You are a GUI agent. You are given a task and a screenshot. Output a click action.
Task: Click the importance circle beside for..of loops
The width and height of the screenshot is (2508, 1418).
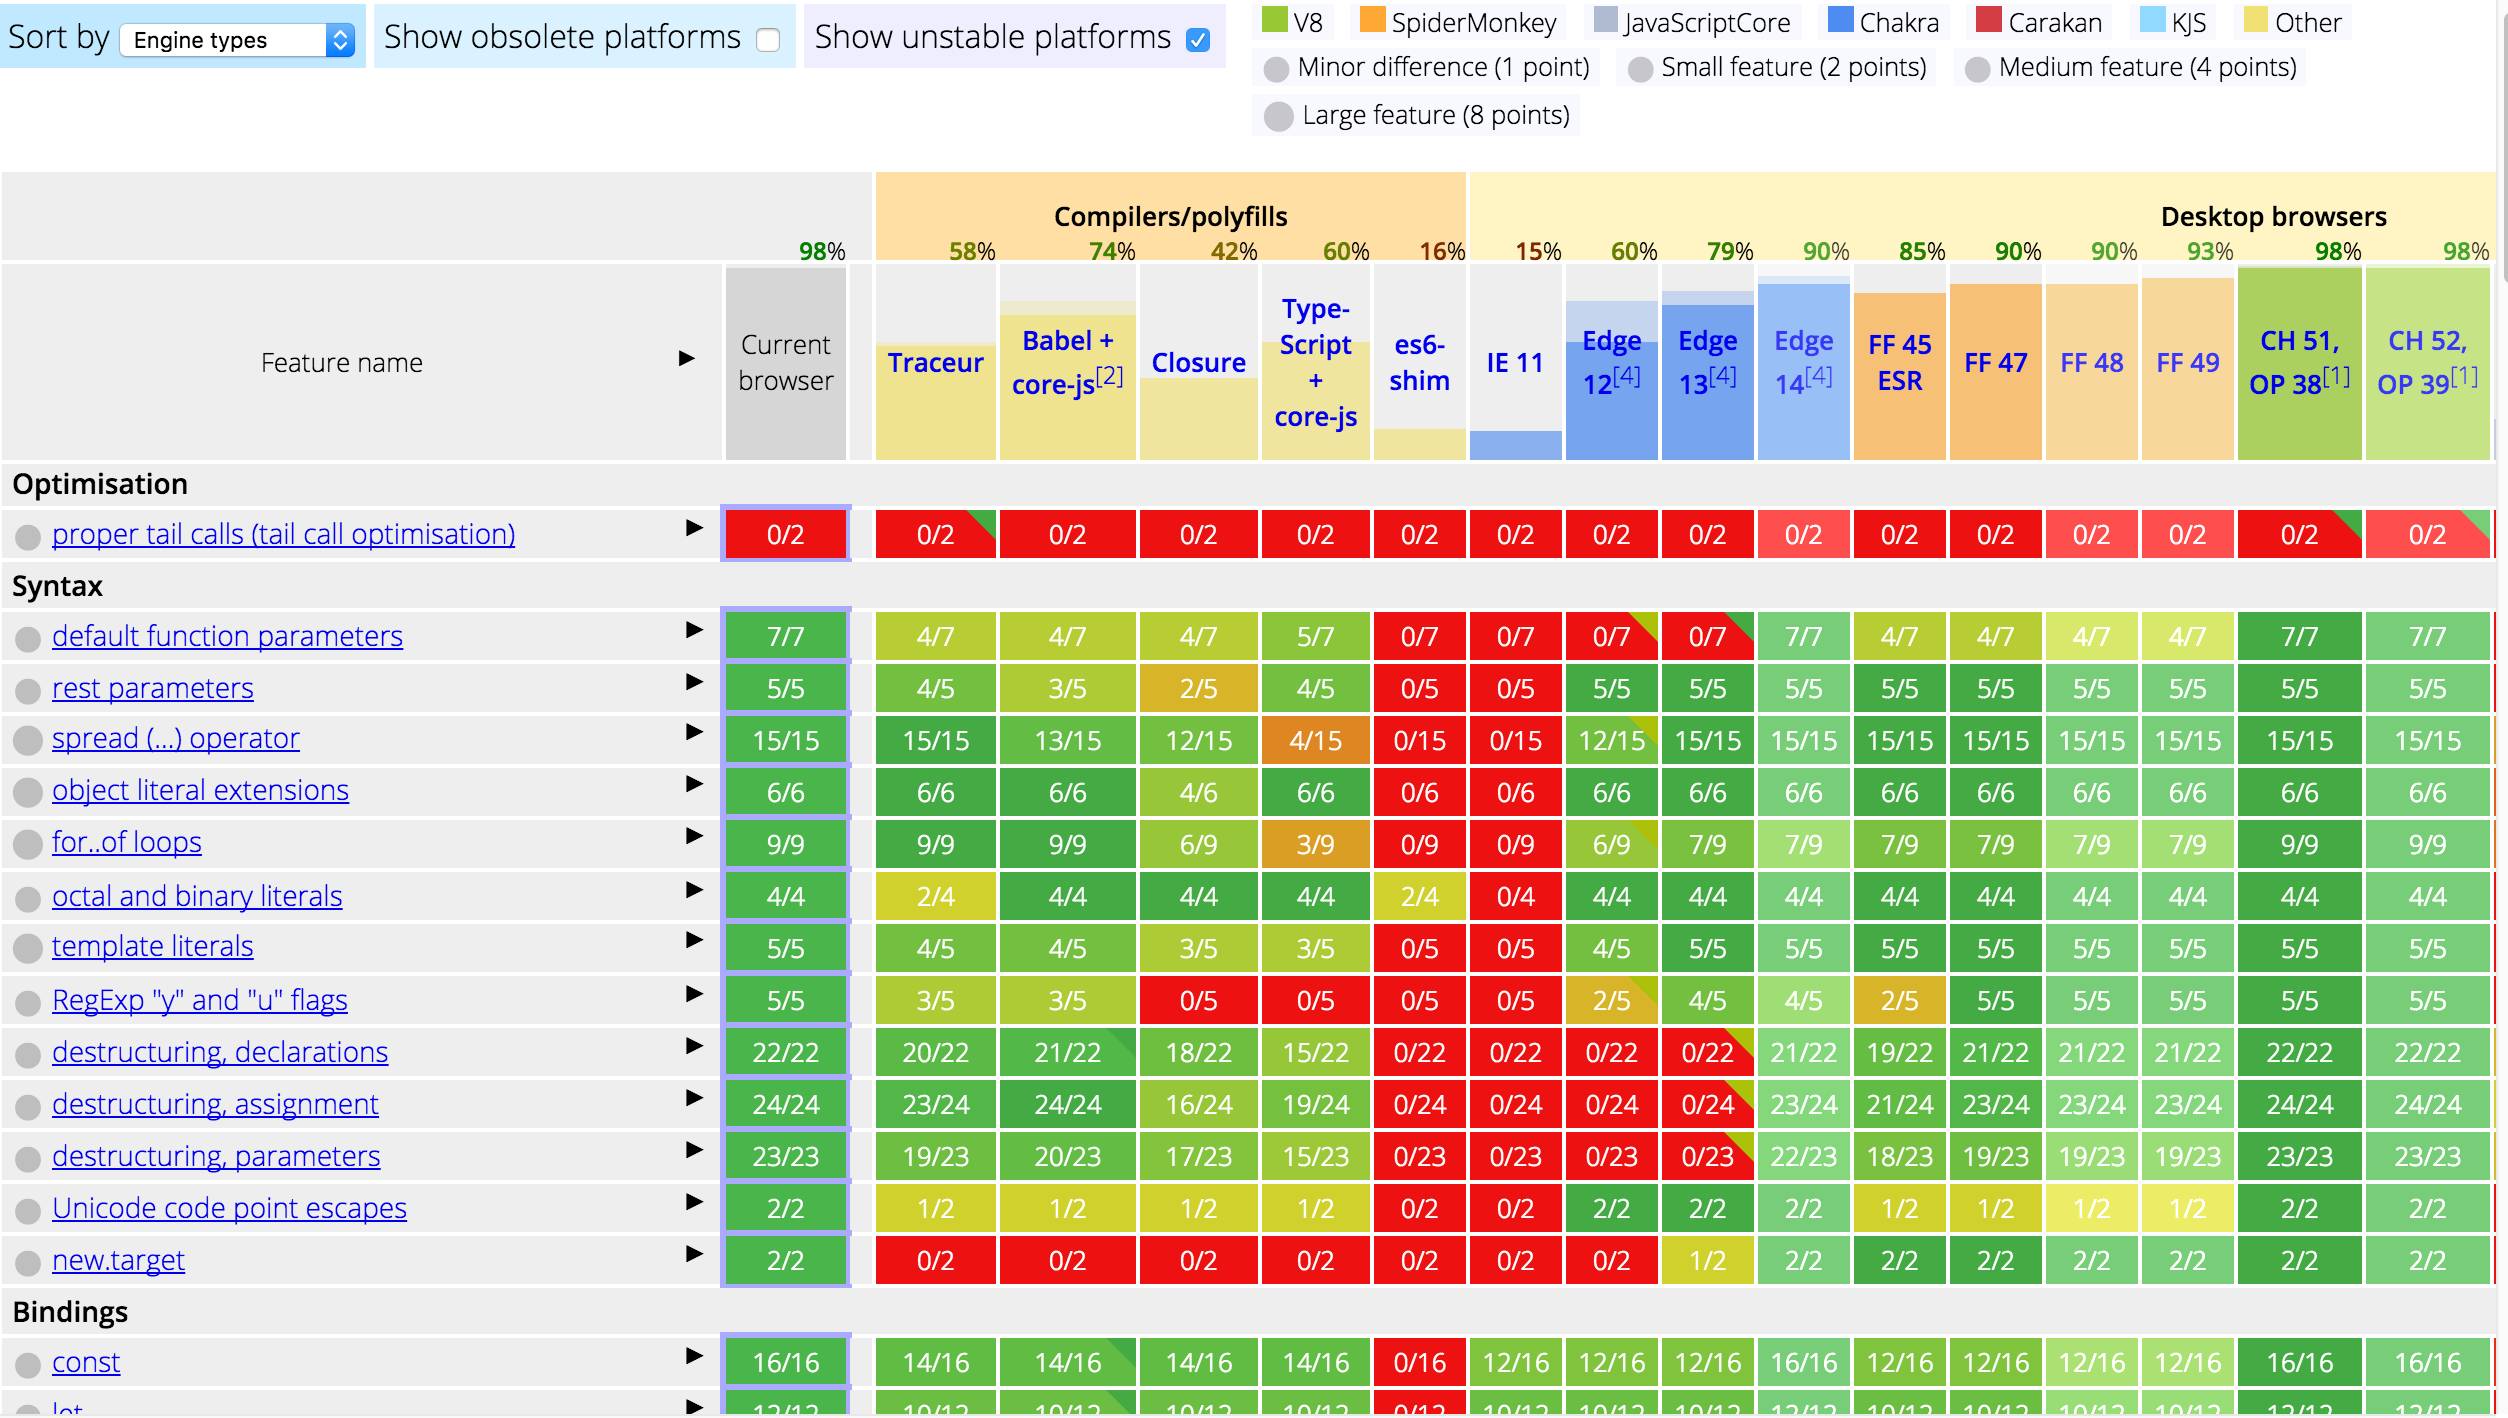click(28, 845)
